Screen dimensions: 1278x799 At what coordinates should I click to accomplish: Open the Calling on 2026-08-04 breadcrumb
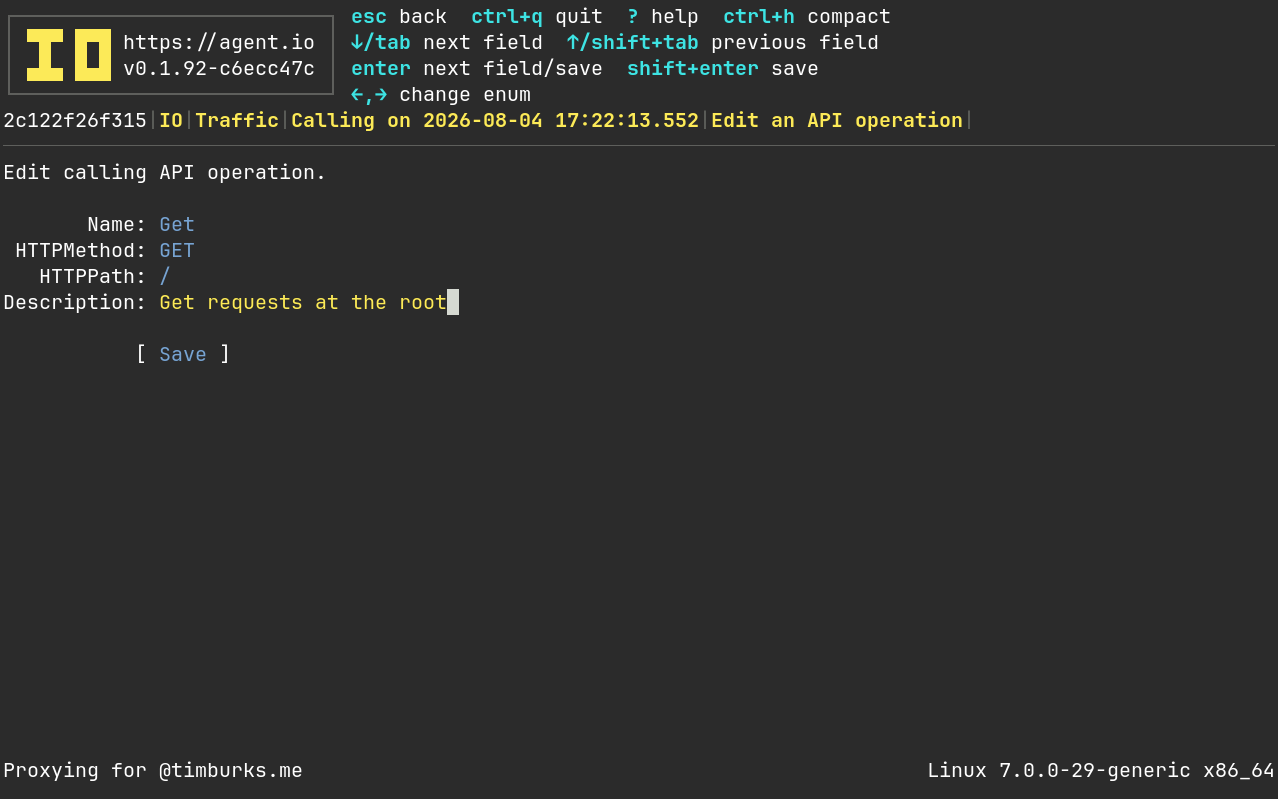point(495,121)
